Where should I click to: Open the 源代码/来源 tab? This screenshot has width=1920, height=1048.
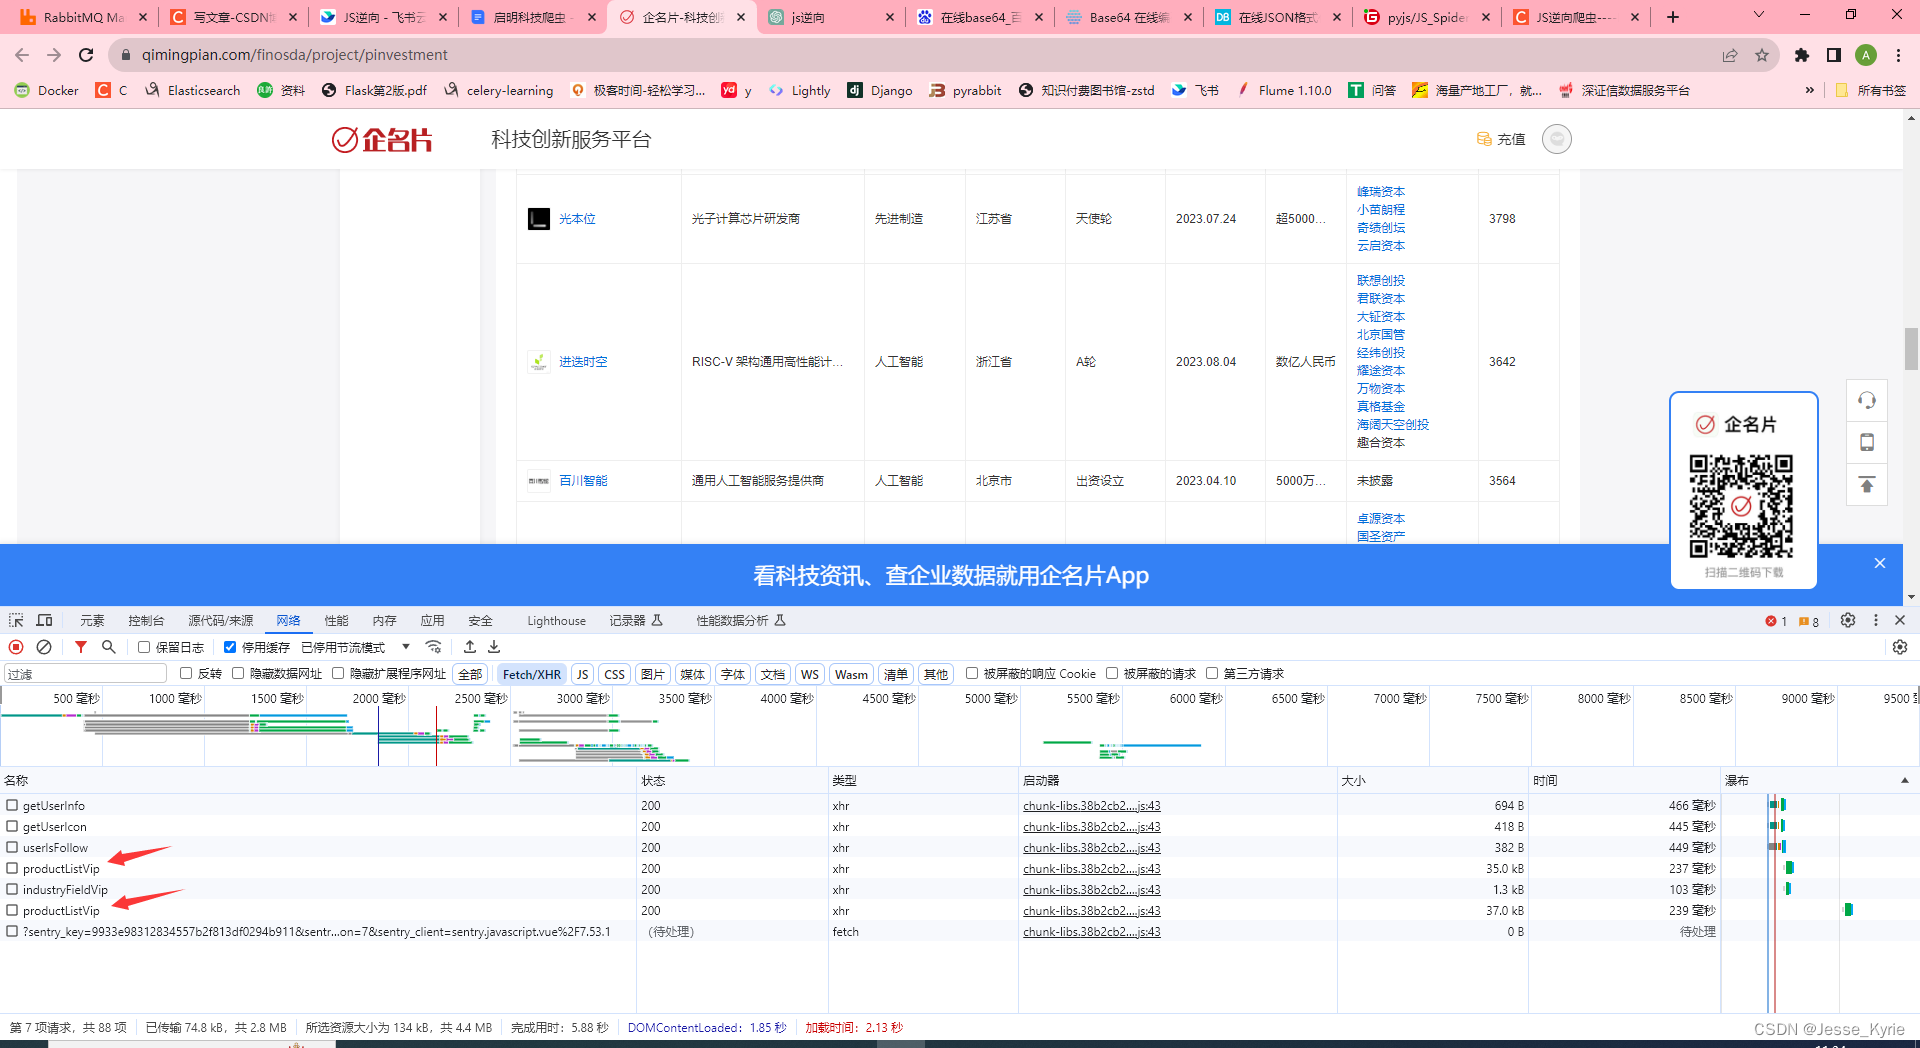(221, 620)
